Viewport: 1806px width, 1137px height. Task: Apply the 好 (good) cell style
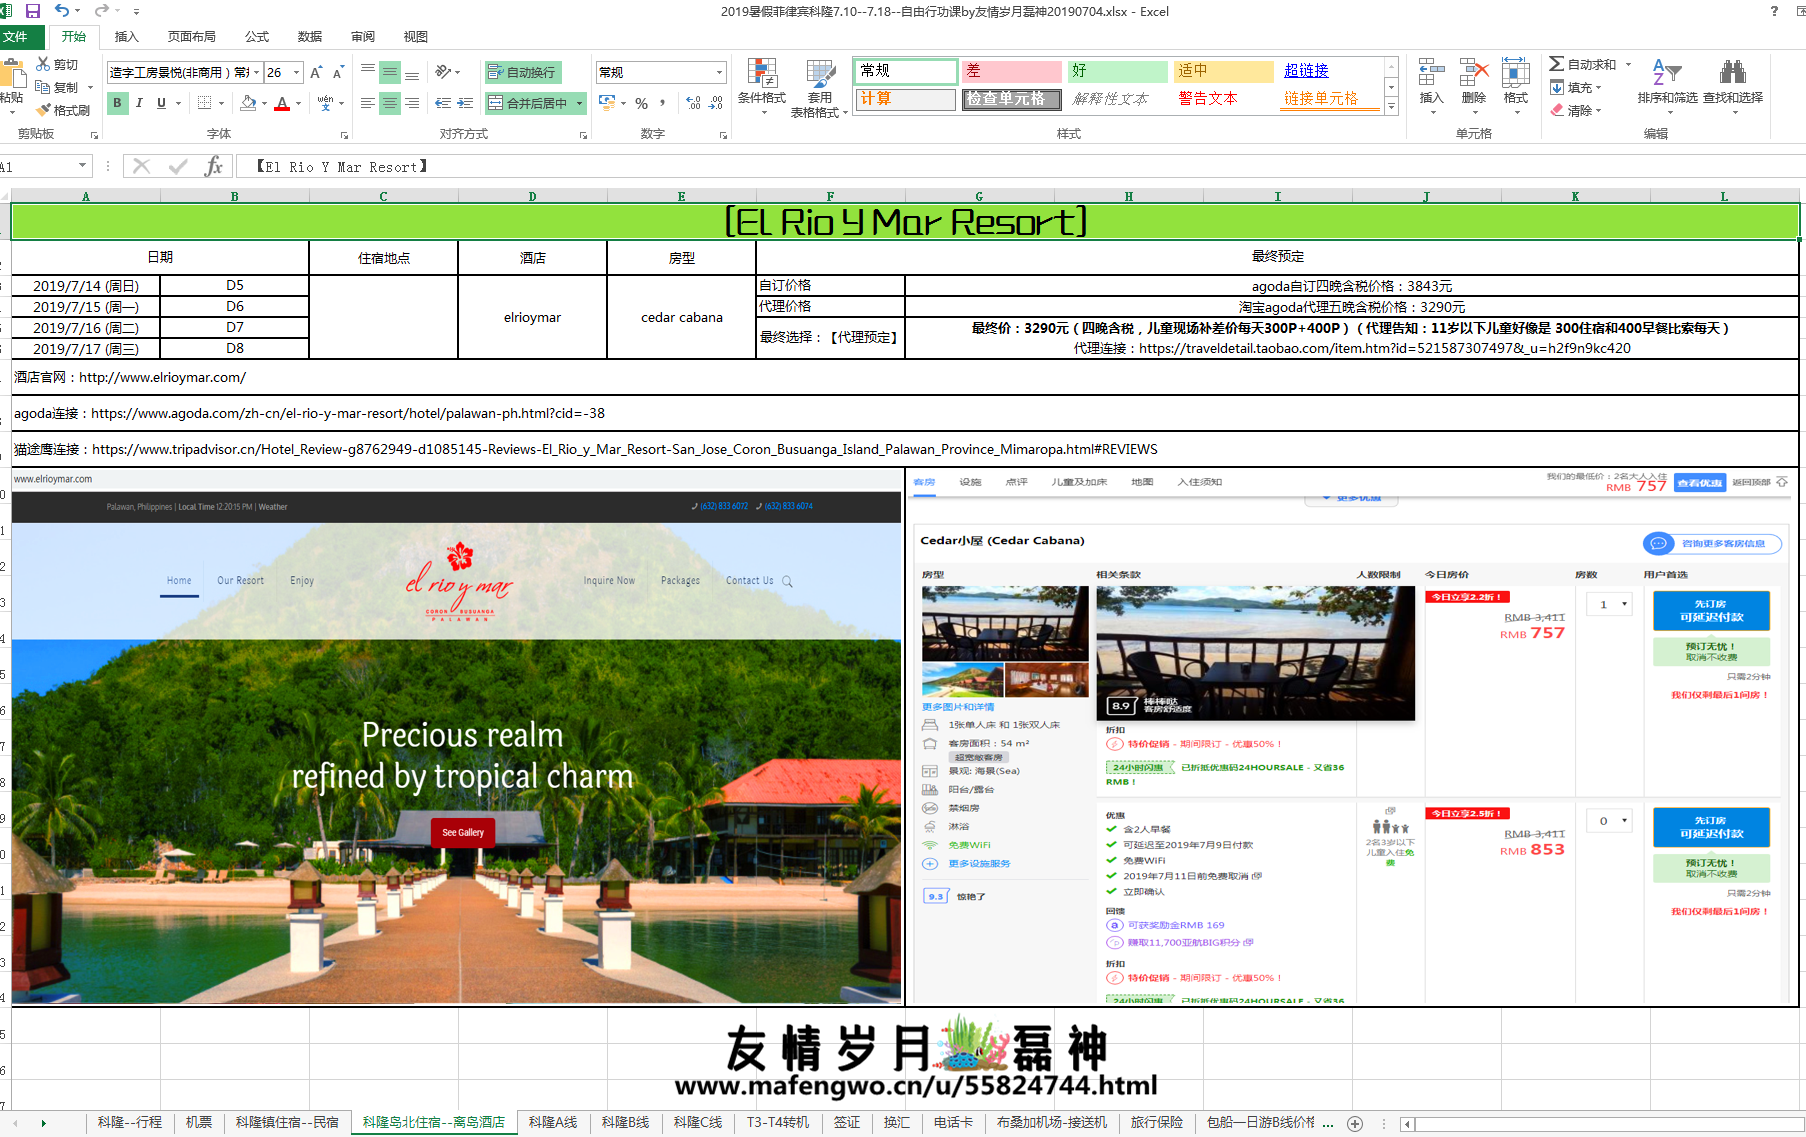tap(1117, 71)
